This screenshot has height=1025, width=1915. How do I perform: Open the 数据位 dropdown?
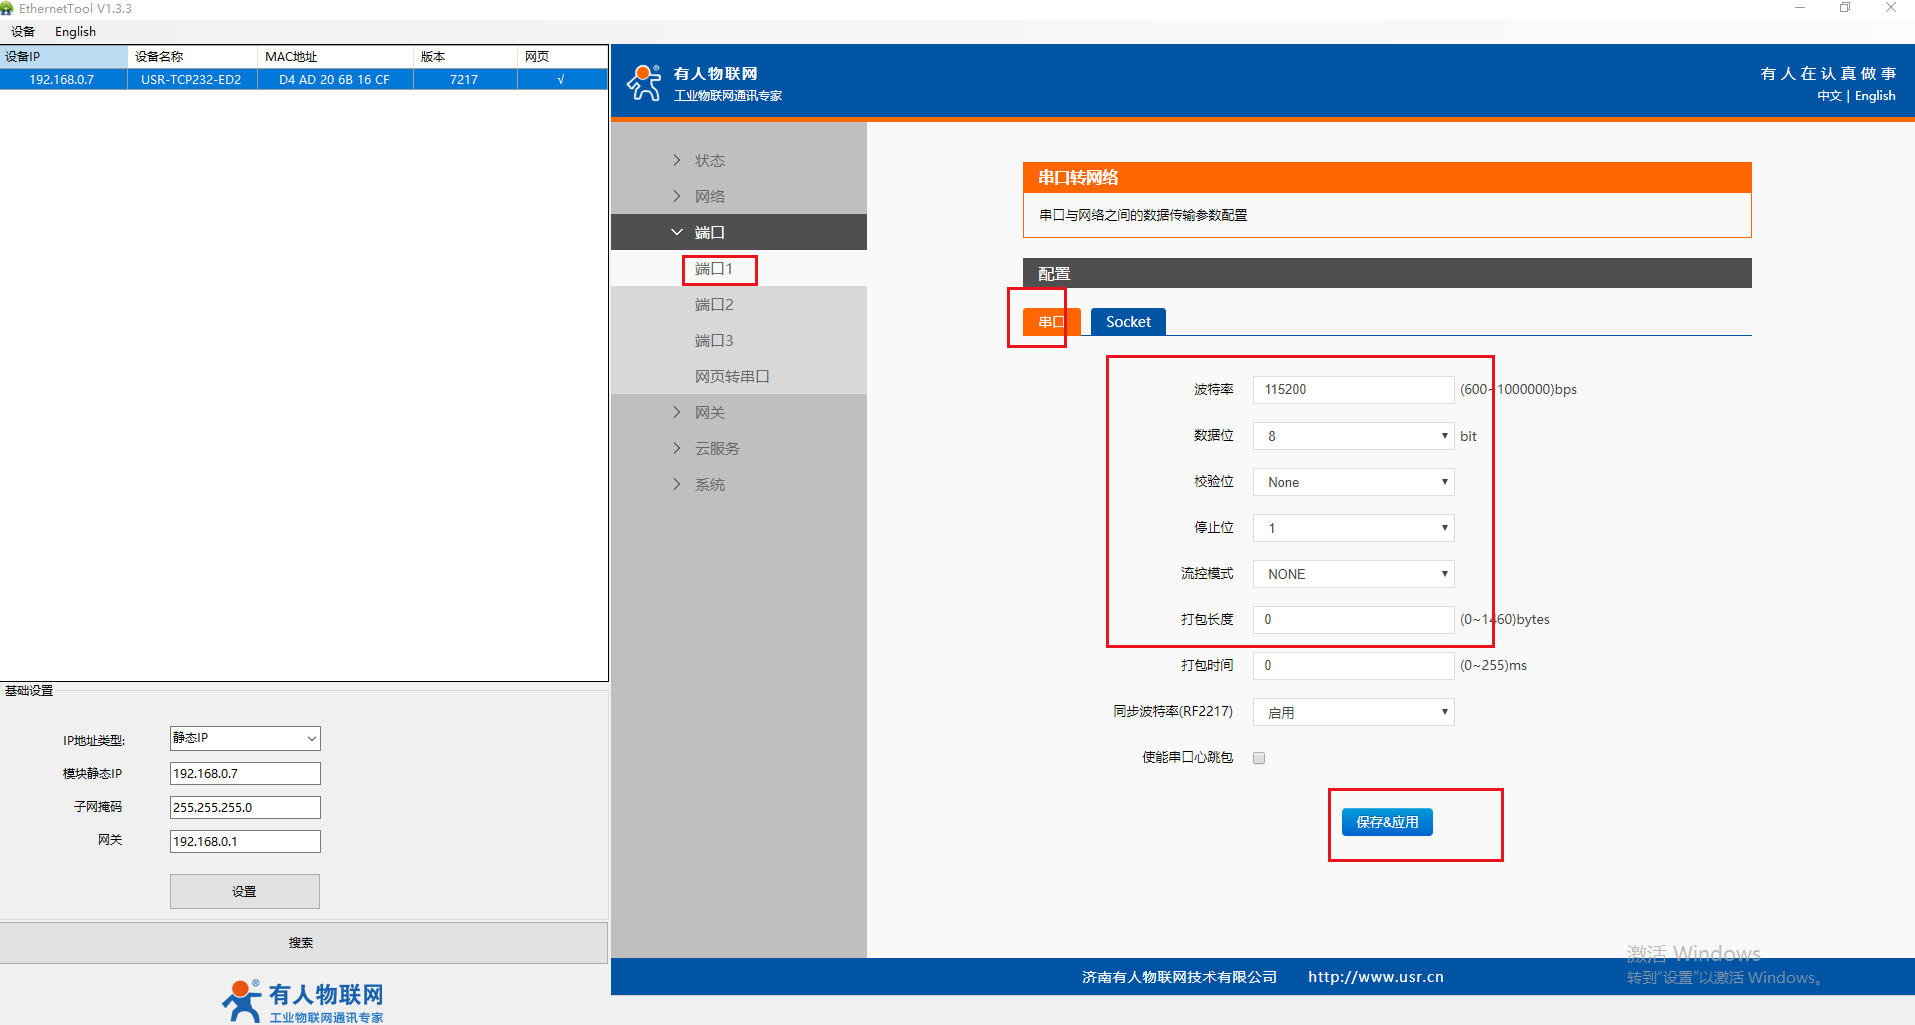[x=1352, y=436]
